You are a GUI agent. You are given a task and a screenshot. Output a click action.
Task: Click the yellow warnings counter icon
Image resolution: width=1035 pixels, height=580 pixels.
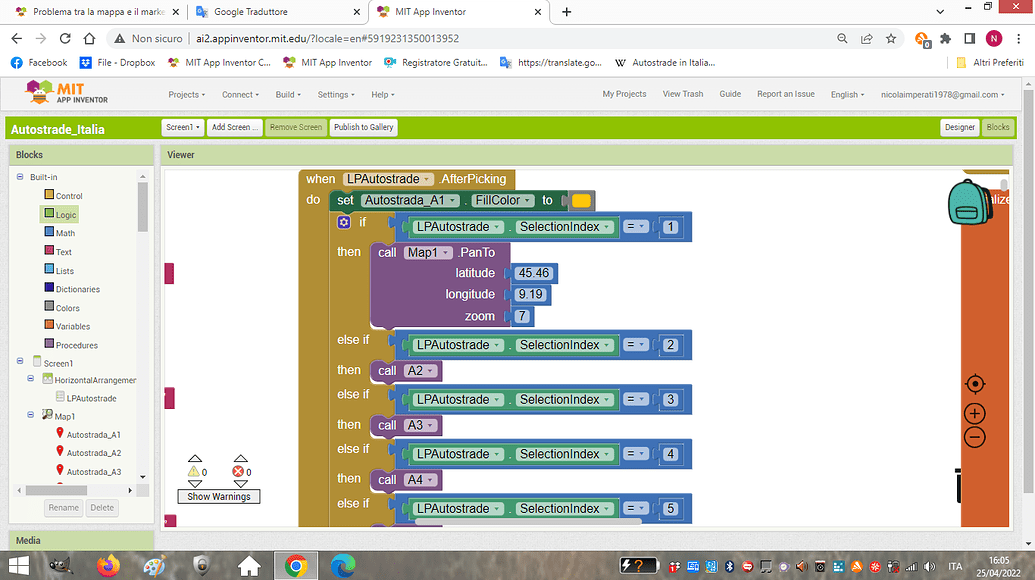[x=193, y=470]
